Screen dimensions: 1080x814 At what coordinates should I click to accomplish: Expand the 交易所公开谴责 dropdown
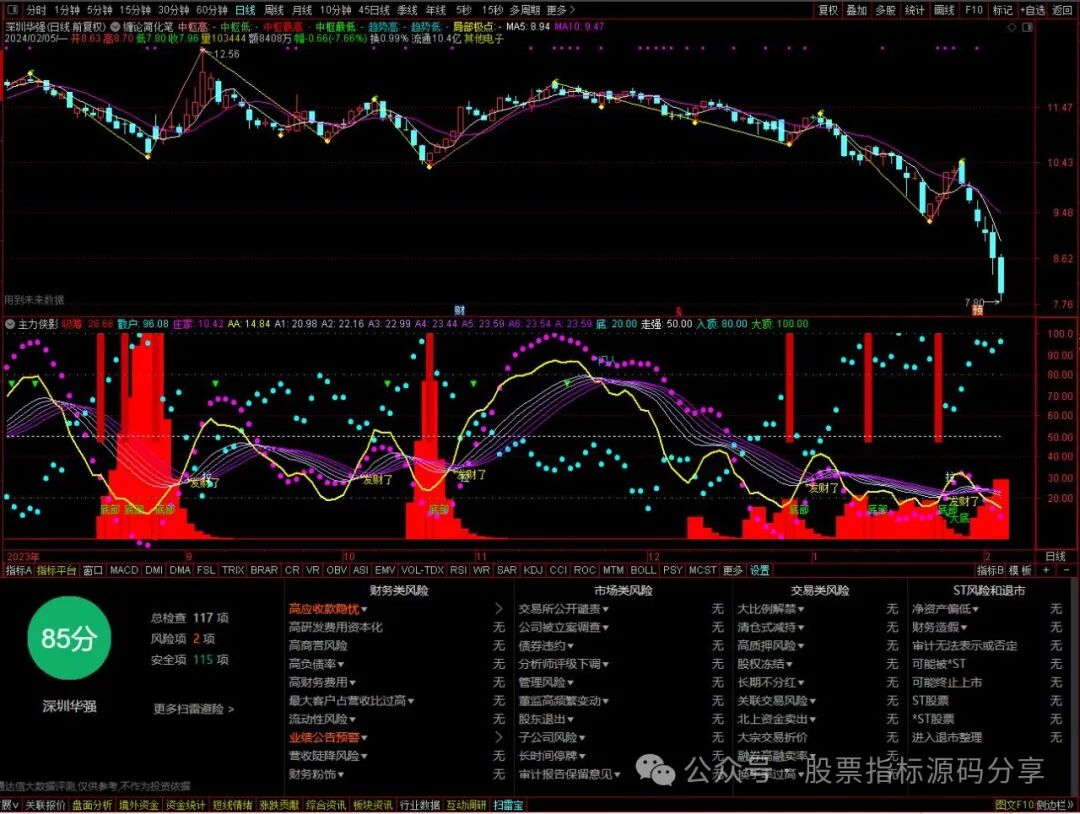[605, 609]
